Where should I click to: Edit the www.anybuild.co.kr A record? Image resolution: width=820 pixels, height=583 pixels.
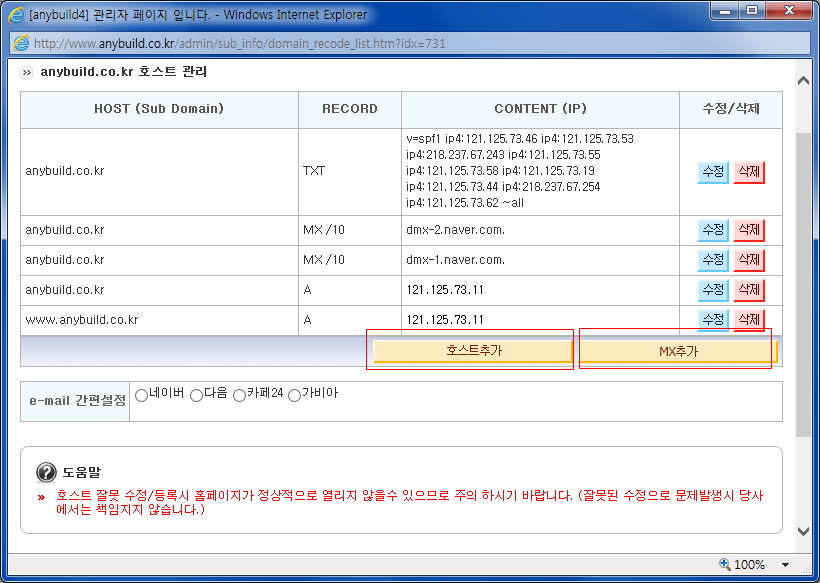click(713, 320)
